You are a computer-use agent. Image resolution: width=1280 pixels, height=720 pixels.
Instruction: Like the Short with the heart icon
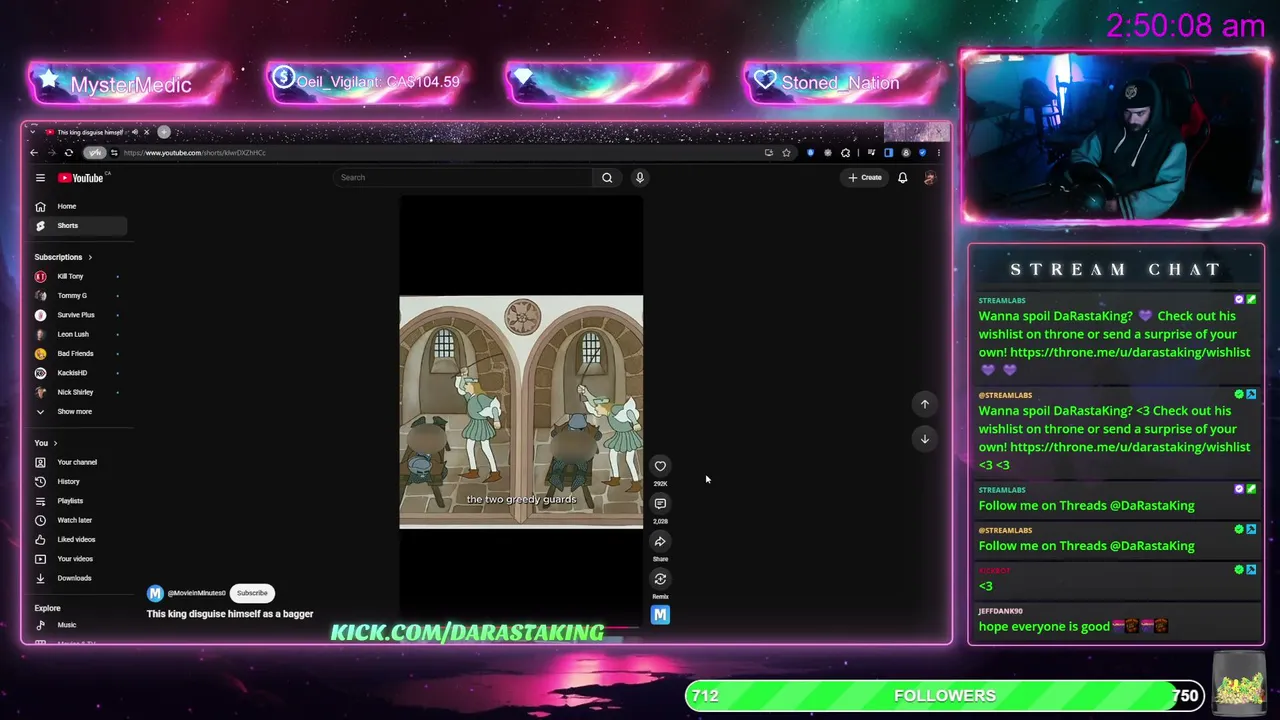point(660,466)
